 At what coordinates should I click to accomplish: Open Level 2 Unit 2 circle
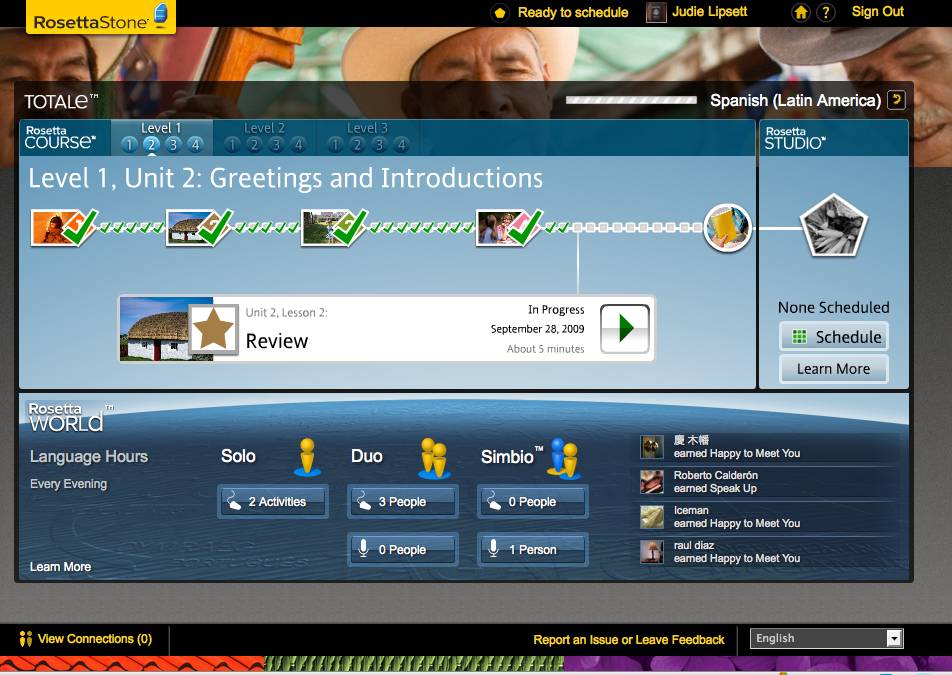254,144
